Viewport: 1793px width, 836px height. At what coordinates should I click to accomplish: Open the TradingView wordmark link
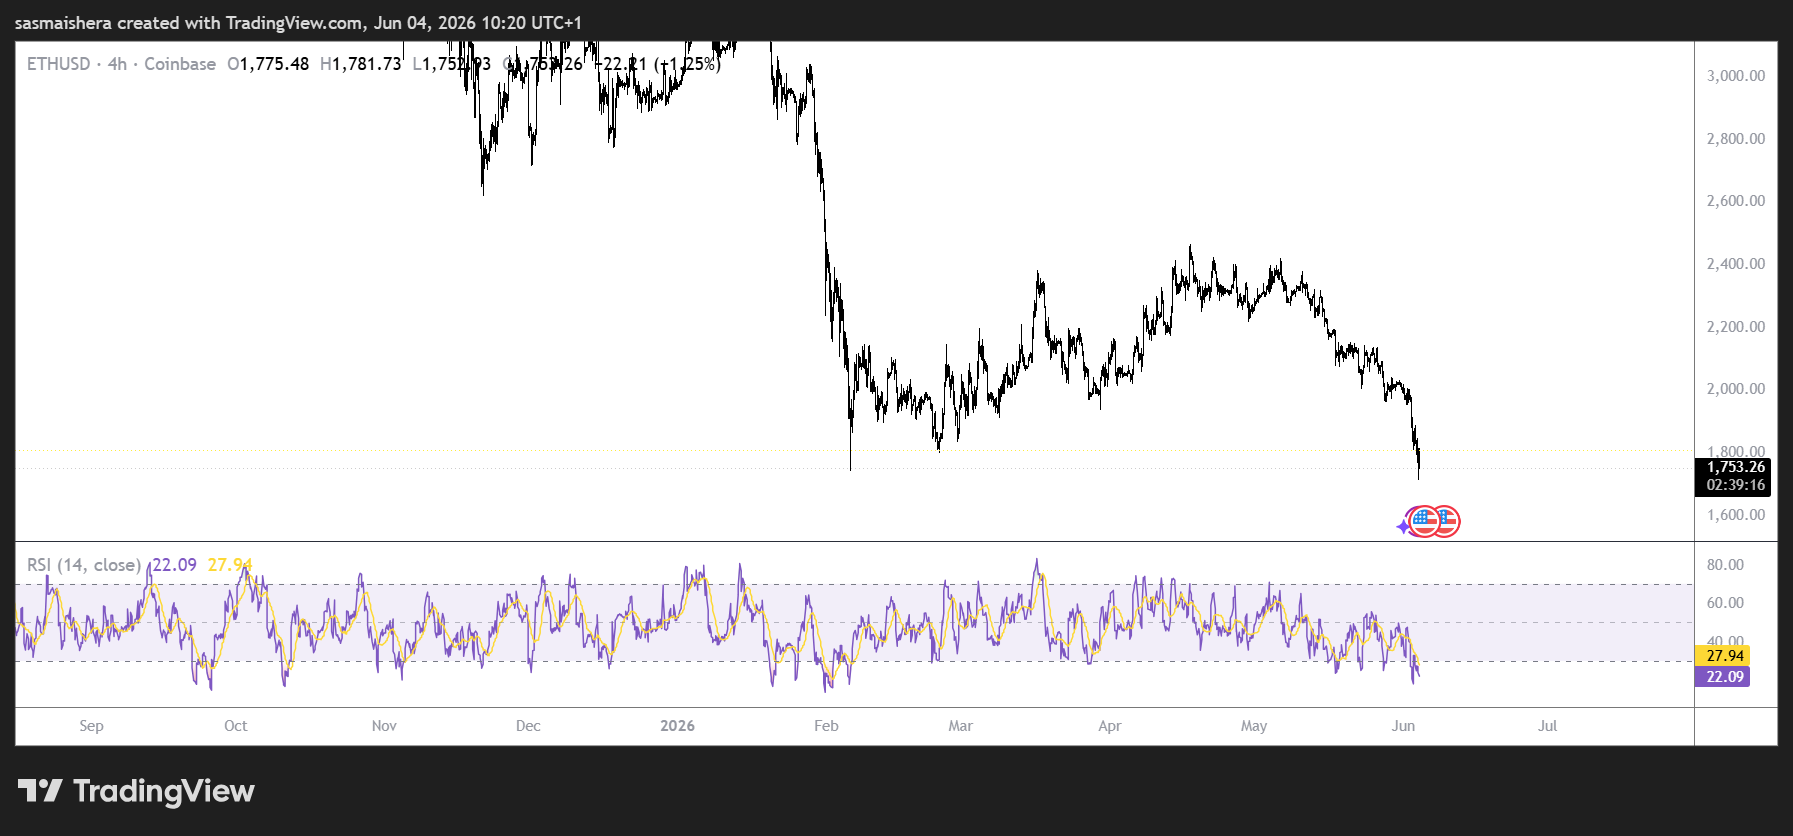[164, 791]
